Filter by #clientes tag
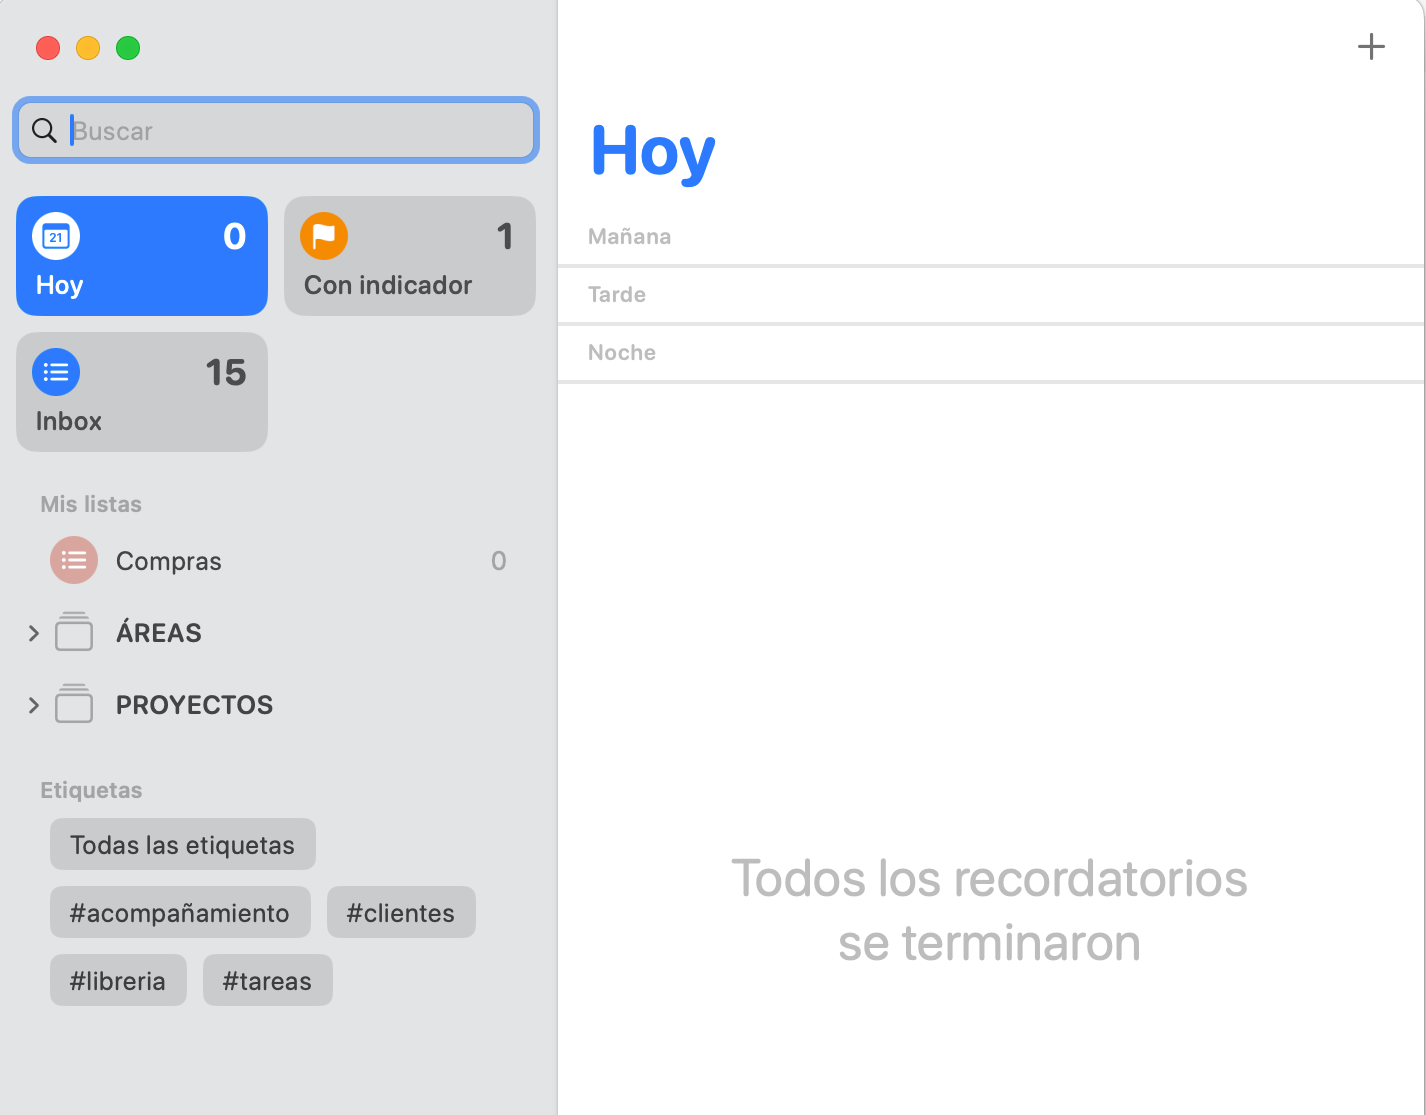The width and height of the screenshot is (1426, 1115). pos(401,913)
